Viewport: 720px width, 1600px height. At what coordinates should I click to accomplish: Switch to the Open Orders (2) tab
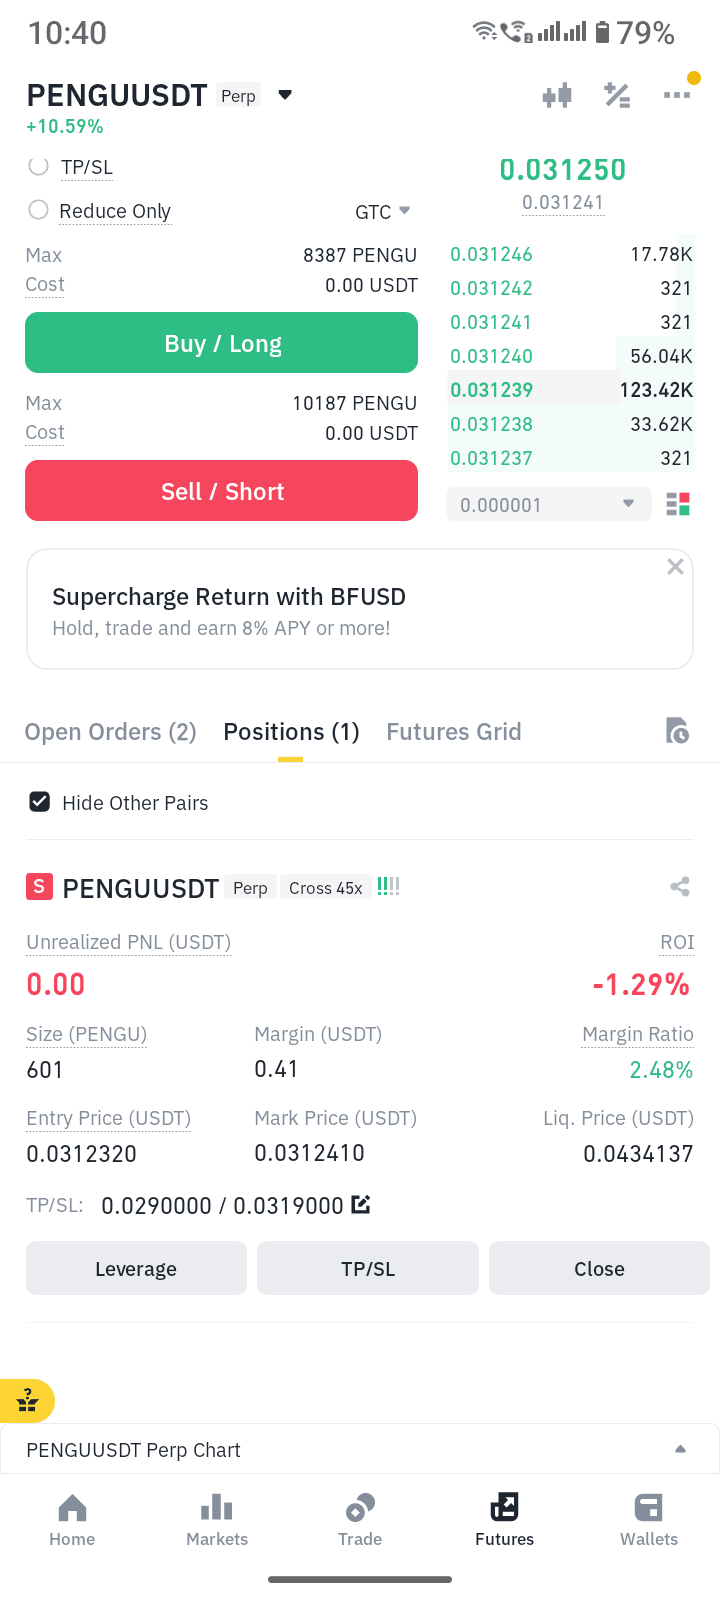coord(110,732)
